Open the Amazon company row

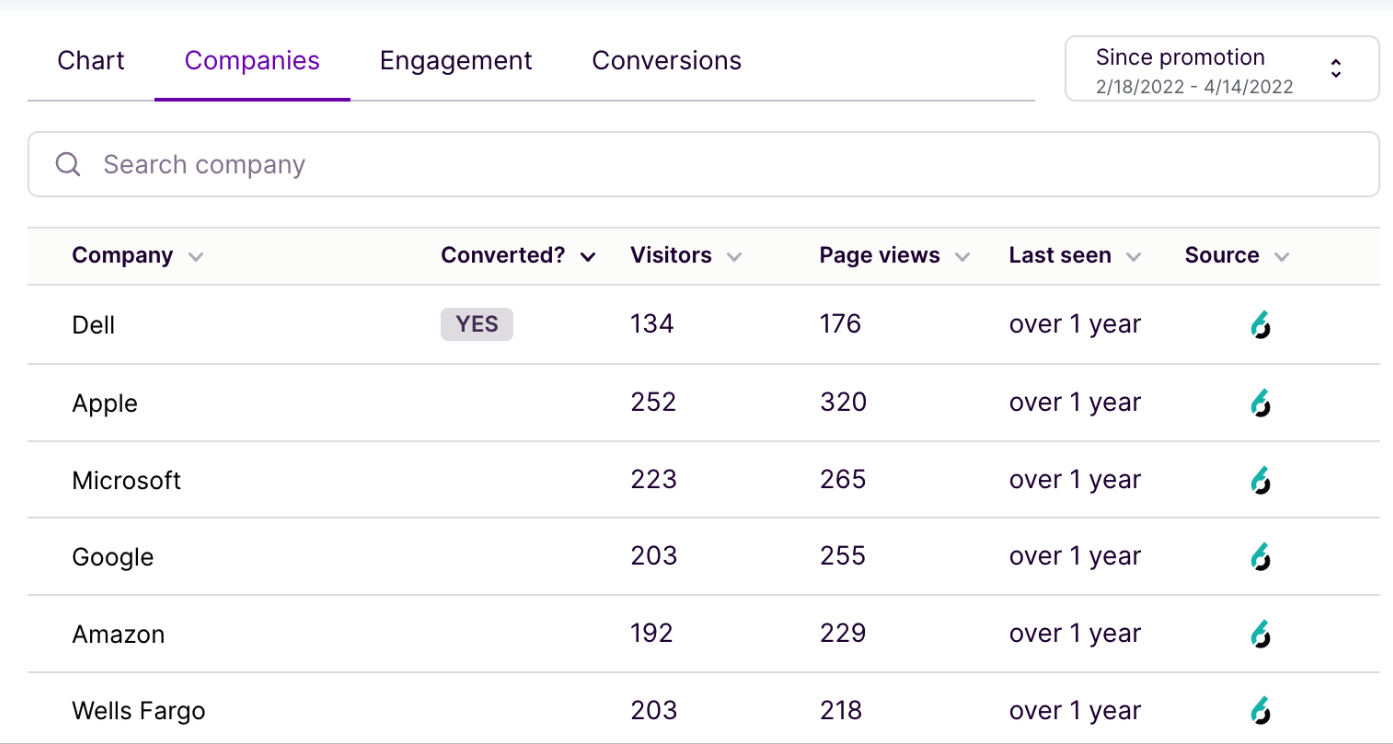pos(704,634)
